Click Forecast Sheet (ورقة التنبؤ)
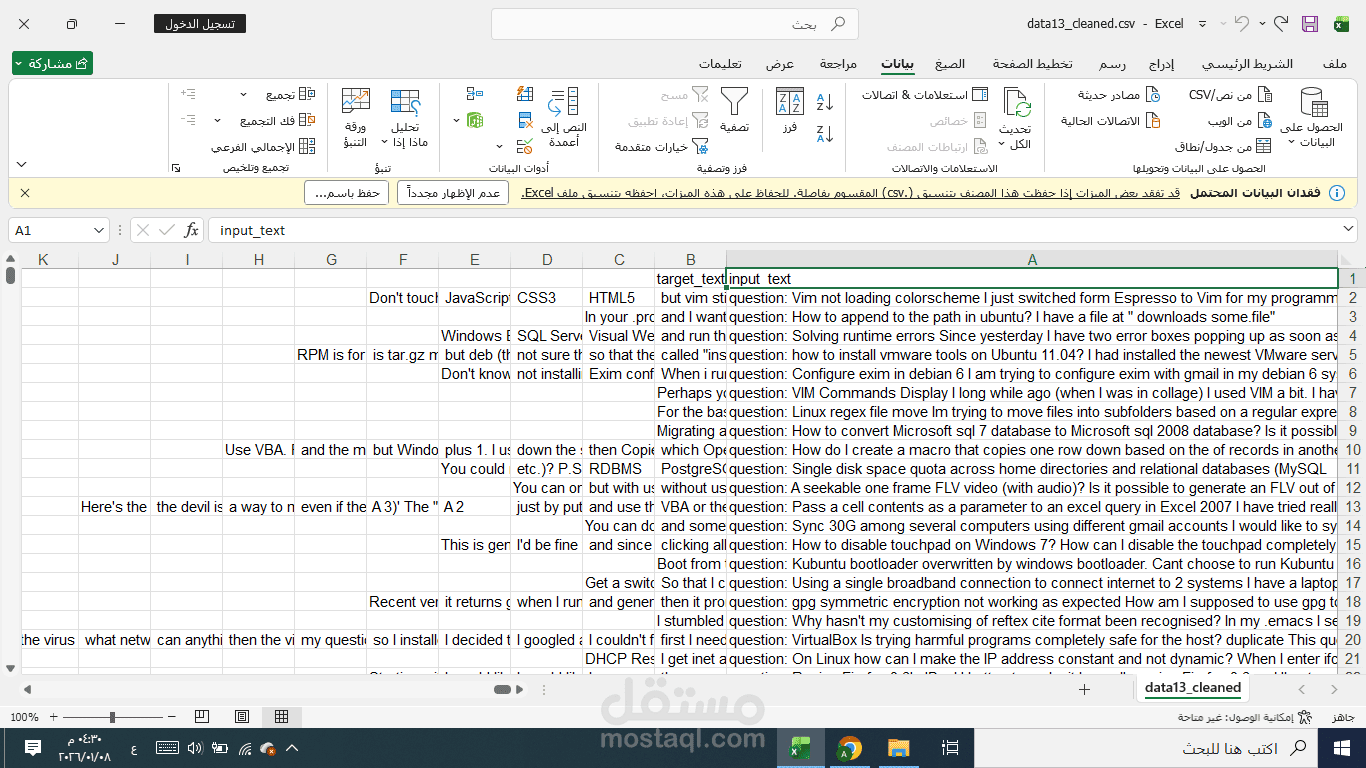The width and height of the screenshot is (1366, 768). [356, 118]
